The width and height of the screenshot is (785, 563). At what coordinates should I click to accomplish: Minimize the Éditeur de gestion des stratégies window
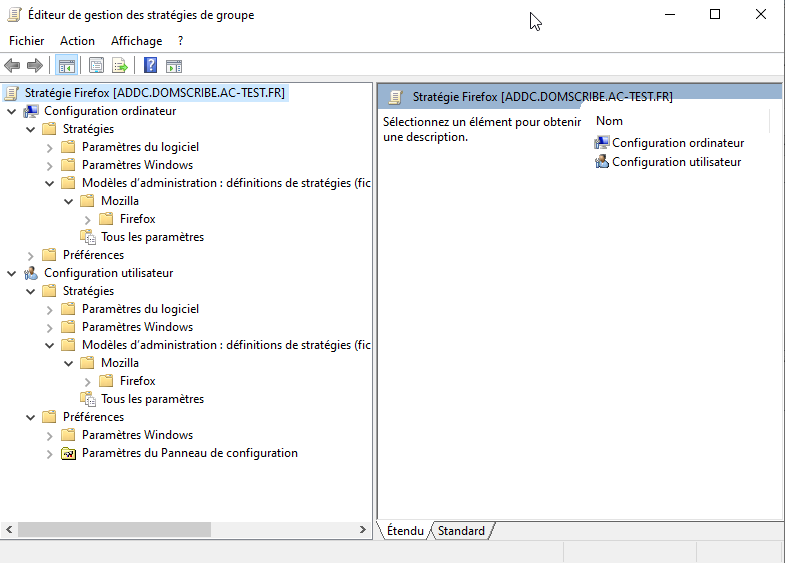[670, 15]
